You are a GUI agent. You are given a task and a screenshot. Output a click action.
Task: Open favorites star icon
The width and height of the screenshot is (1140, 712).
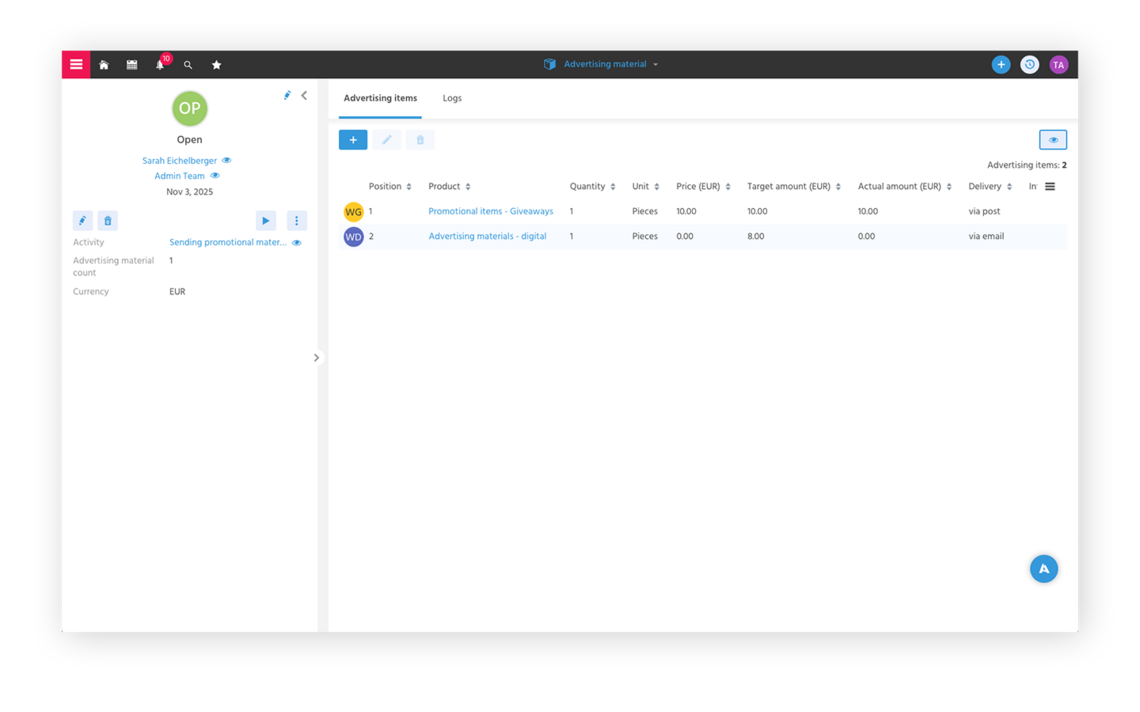(x=216, y=65)
